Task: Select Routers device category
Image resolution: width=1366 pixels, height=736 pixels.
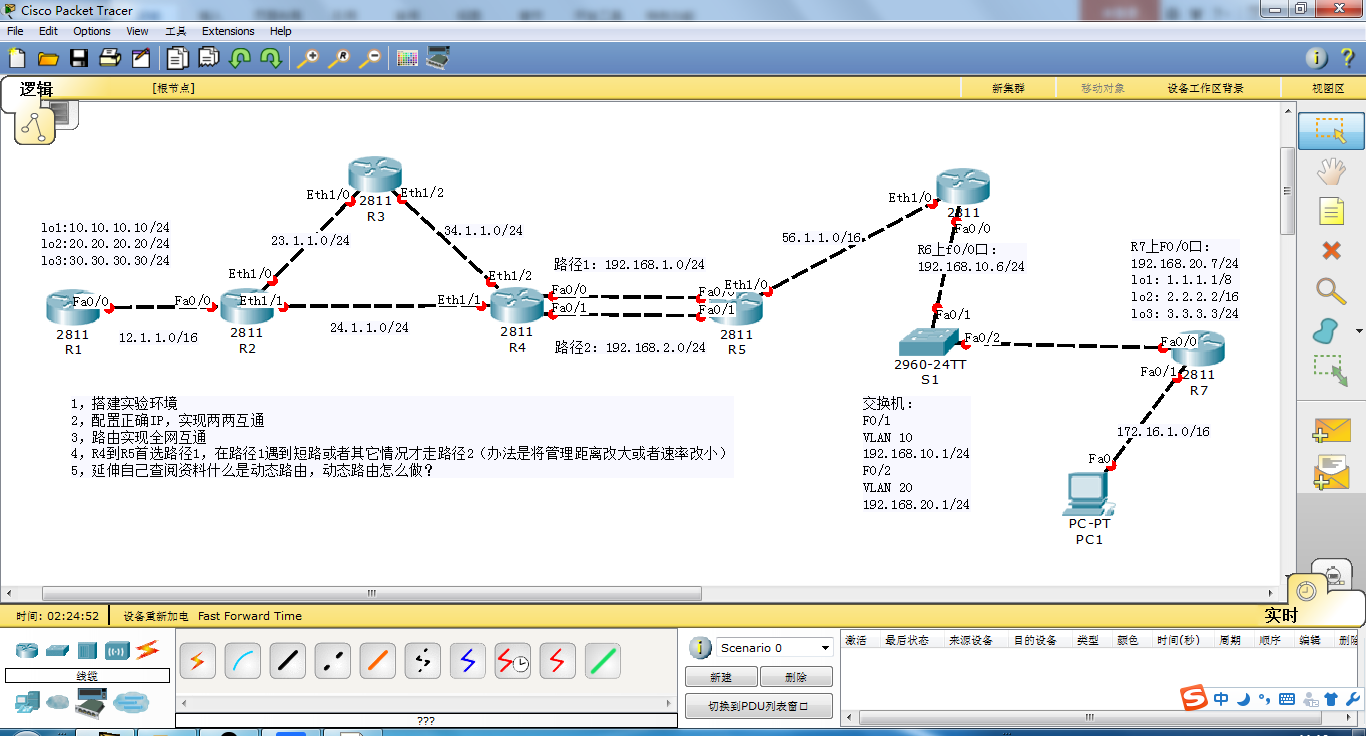Action: tap(27, 651)
